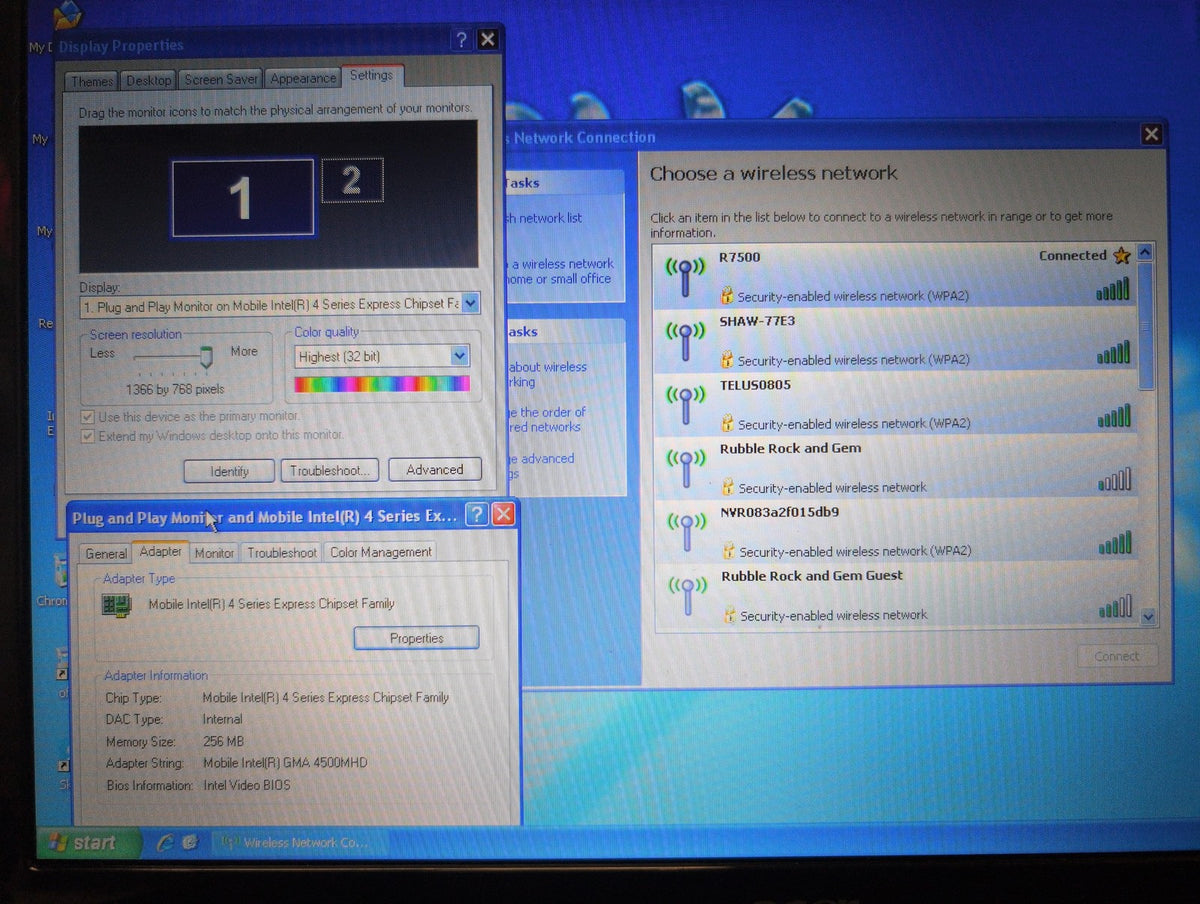Open the Monitor tab in the adapter dialog

coord(214,553)
